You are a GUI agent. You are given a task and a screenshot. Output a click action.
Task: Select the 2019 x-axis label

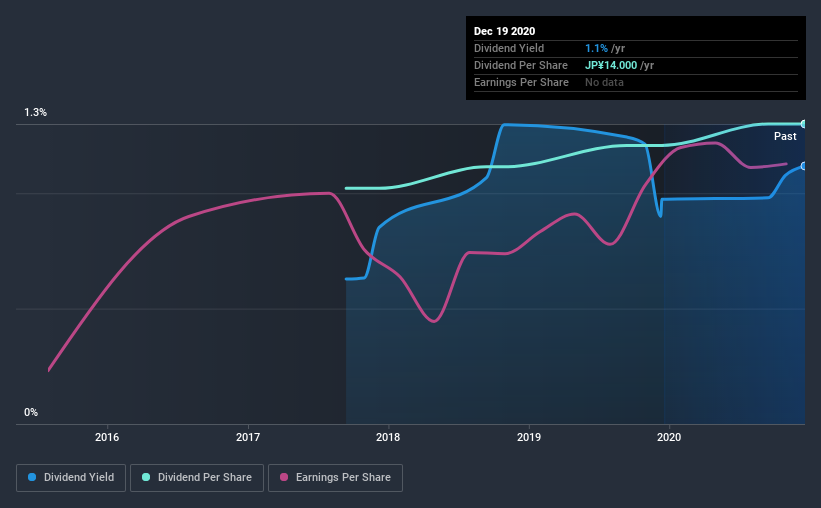pyautogui.click(x=529, y=437)
